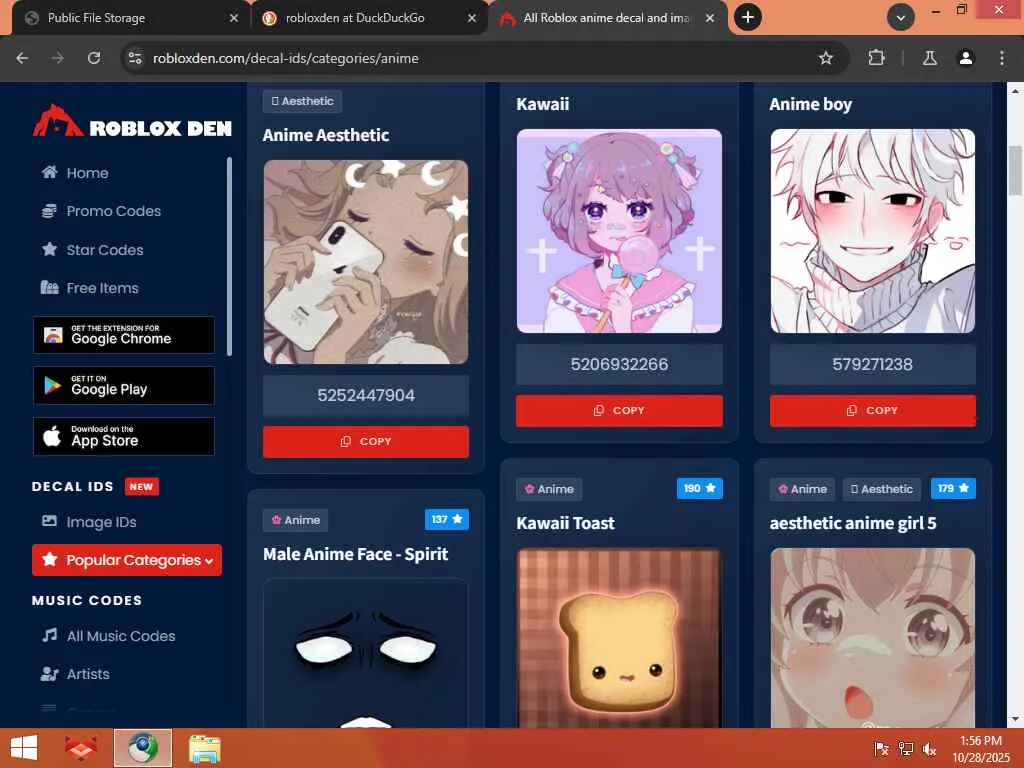Viewport: 1024px width, 768px height.
Task: Click Anime tag on aesthetic anime girl 5
Action: click(x=803, y=489)
